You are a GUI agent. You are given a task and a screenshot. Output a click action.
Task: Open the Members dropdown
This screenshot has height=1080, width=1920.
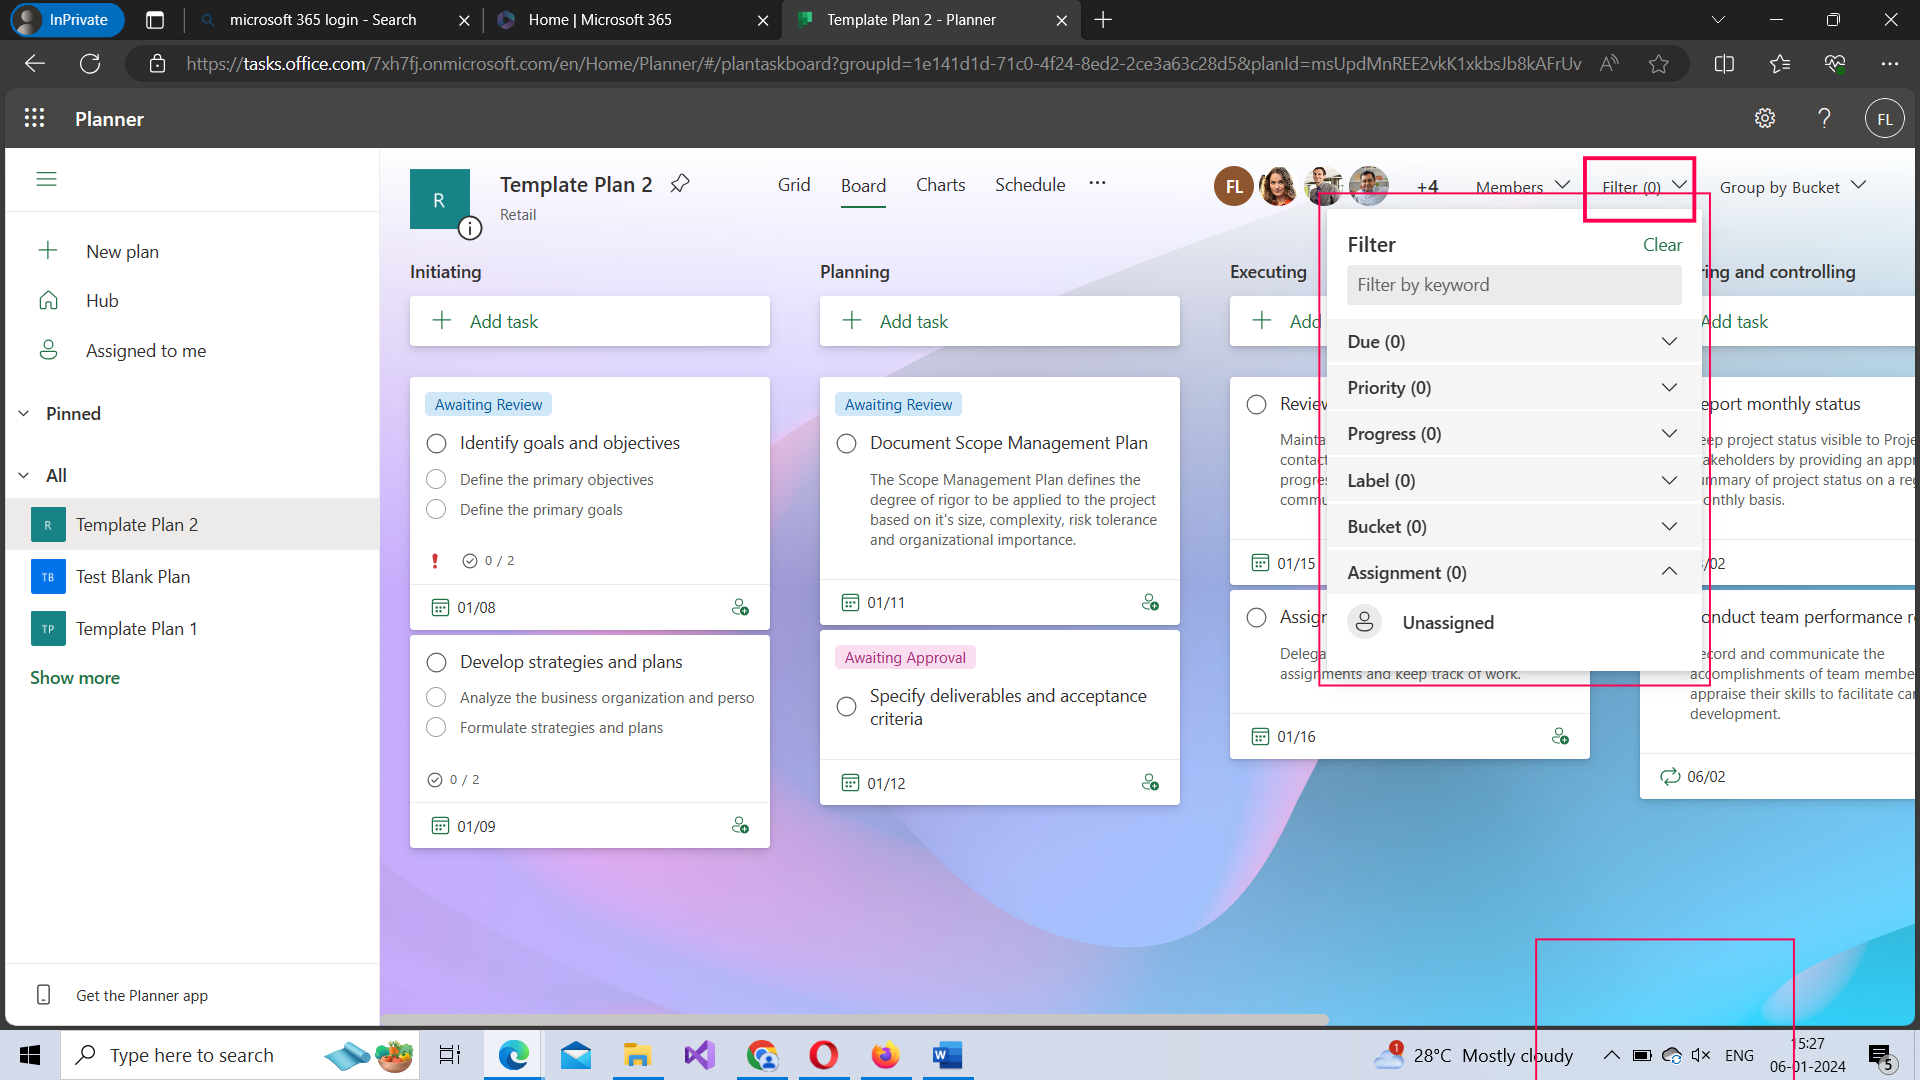[x=1522, y=187]
